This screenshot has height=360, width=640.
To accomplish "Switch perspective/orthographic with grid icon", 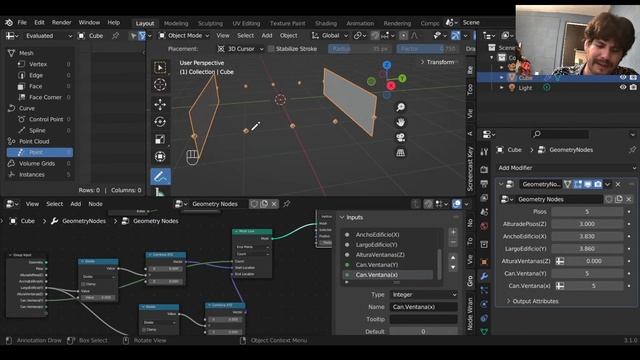I will [x=400, y=153].
